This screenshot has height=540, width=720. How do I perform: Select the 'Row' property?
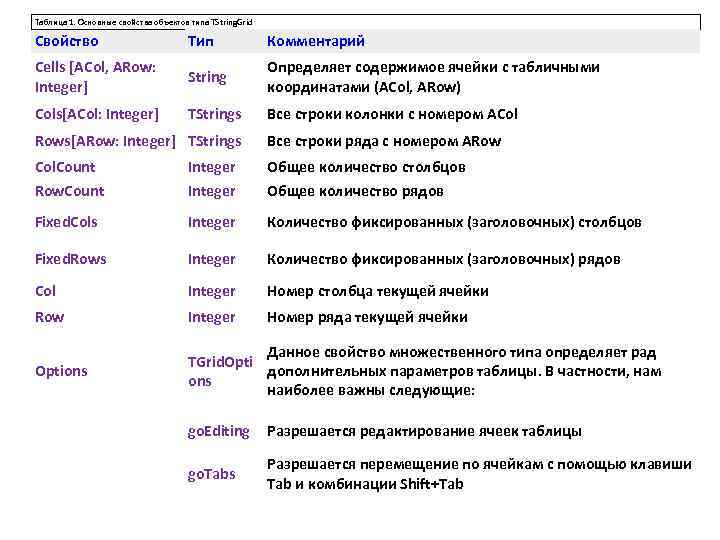[x=49, y=317]
